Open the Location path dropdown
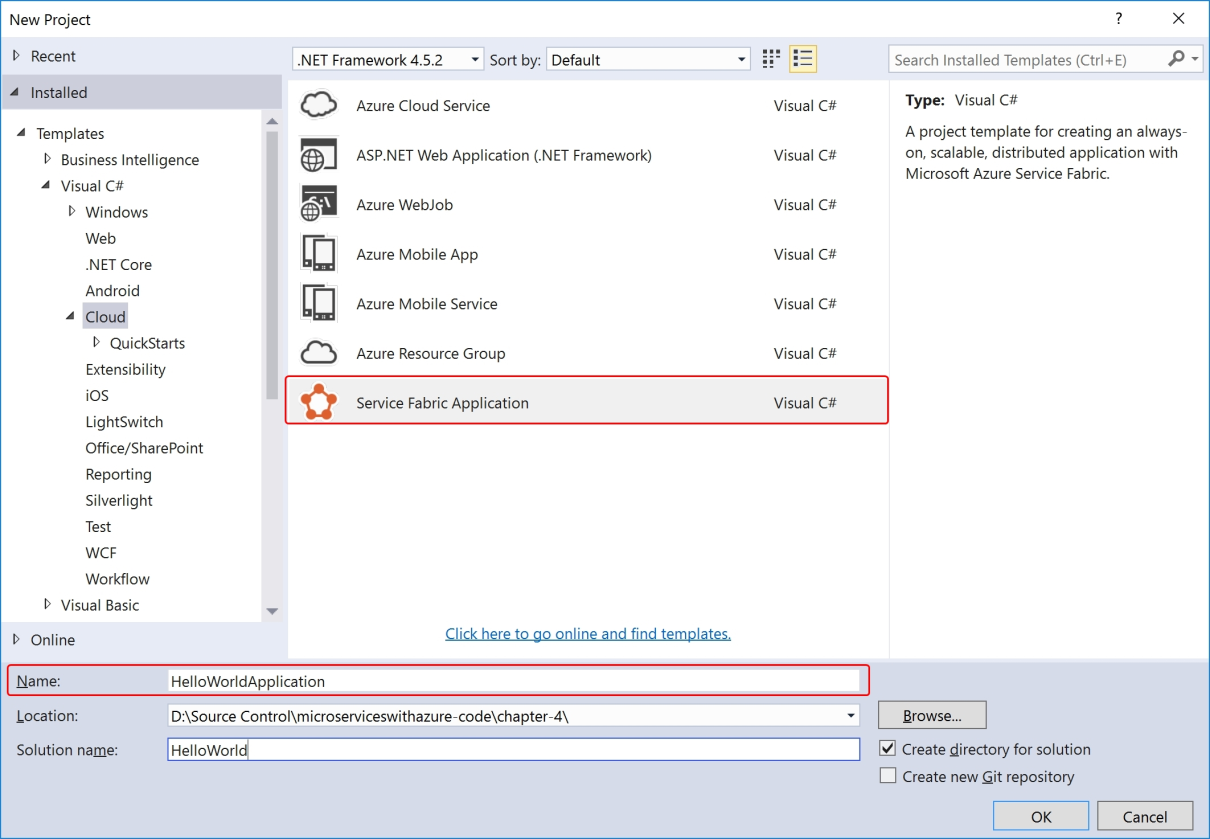 (x=851, y=715)
